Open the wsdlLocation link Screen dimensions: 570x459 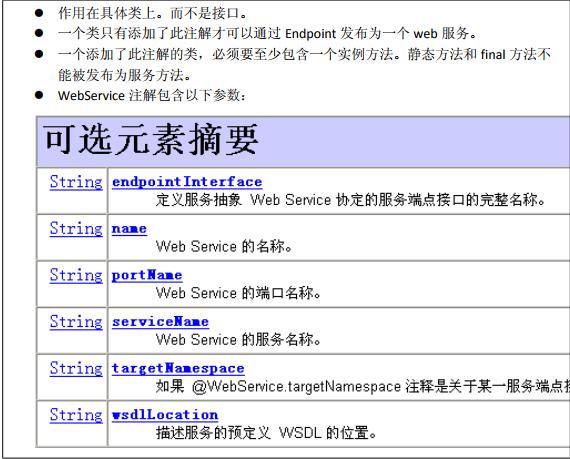pos(165,415)
